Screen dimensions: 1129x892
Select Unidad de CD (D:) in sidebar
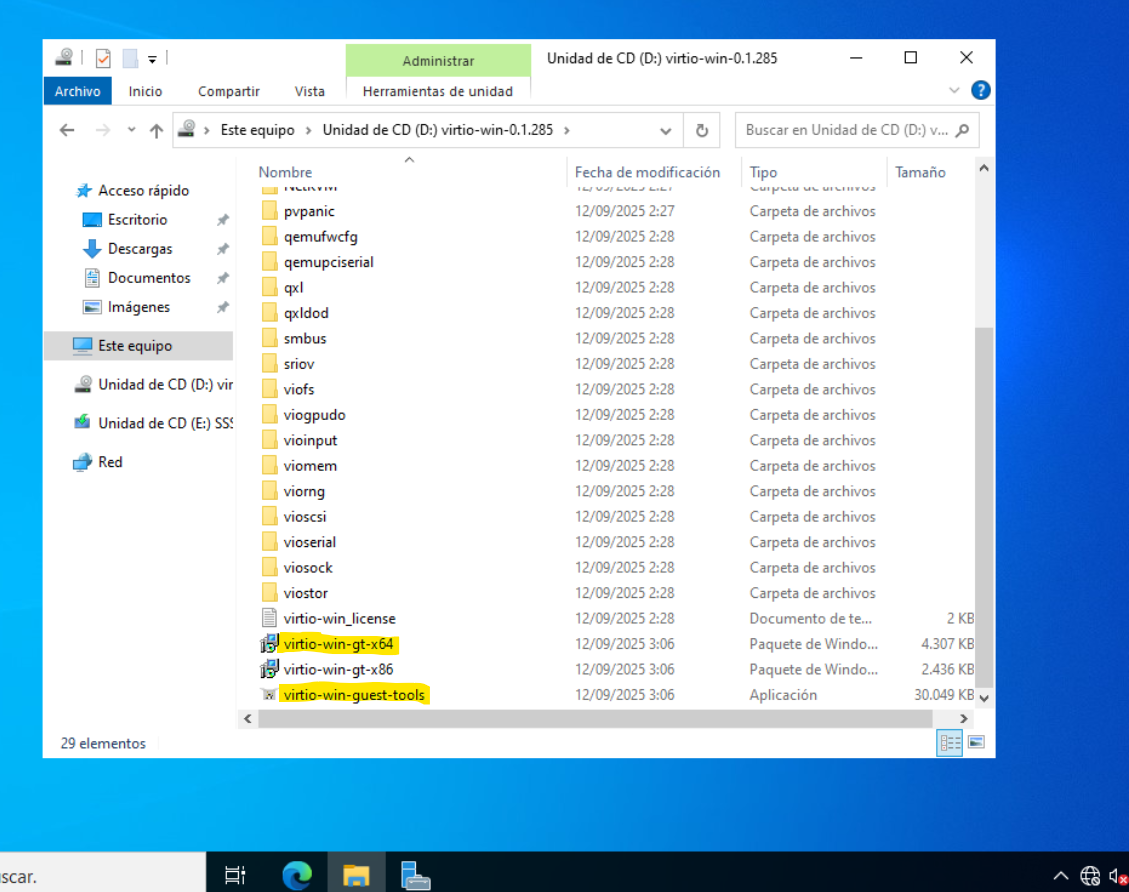tap(165, 384)
